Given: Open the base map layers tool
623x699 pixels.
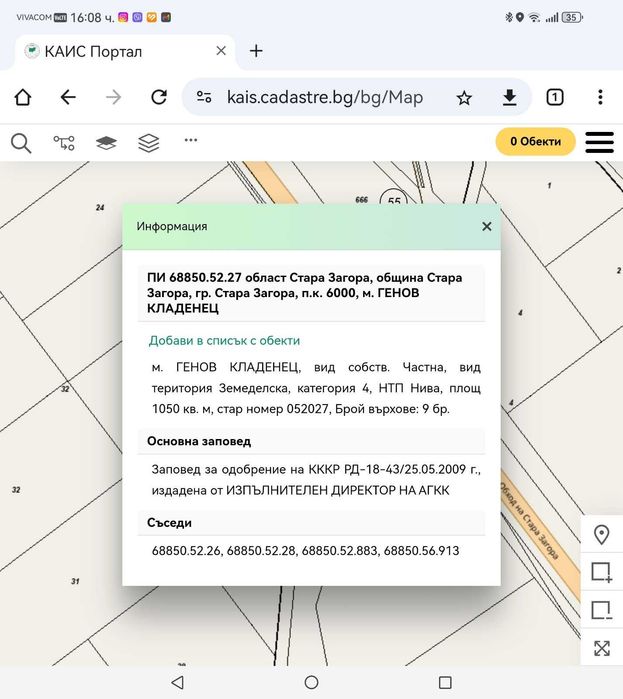Looking at the screenshot, I should [106, 143].
